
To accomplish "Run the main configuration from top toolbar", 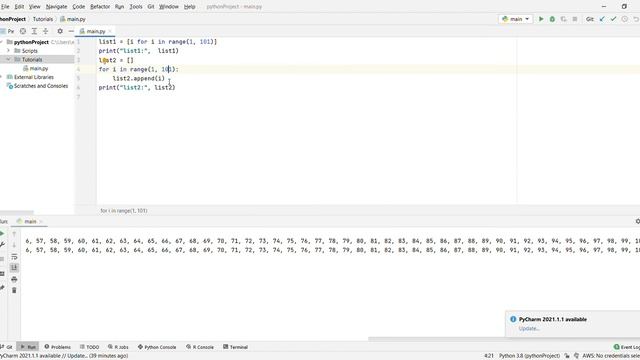I will click(x=541, y=19).
